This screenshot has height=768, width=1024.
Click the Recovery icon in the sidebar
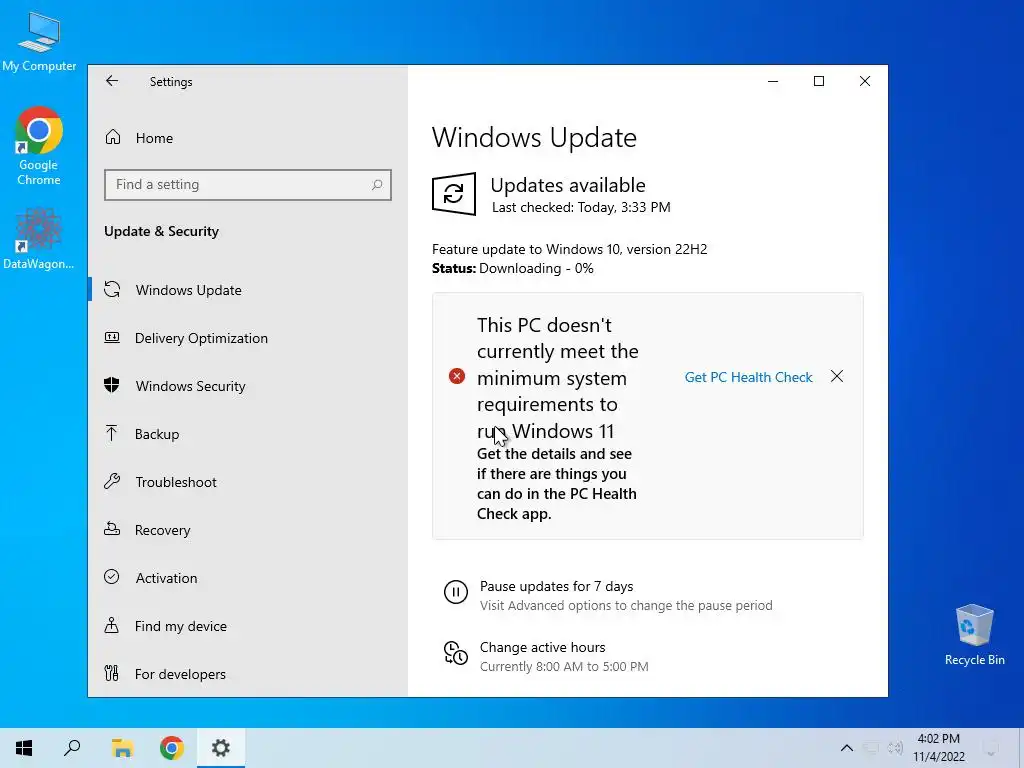point(112,529)
